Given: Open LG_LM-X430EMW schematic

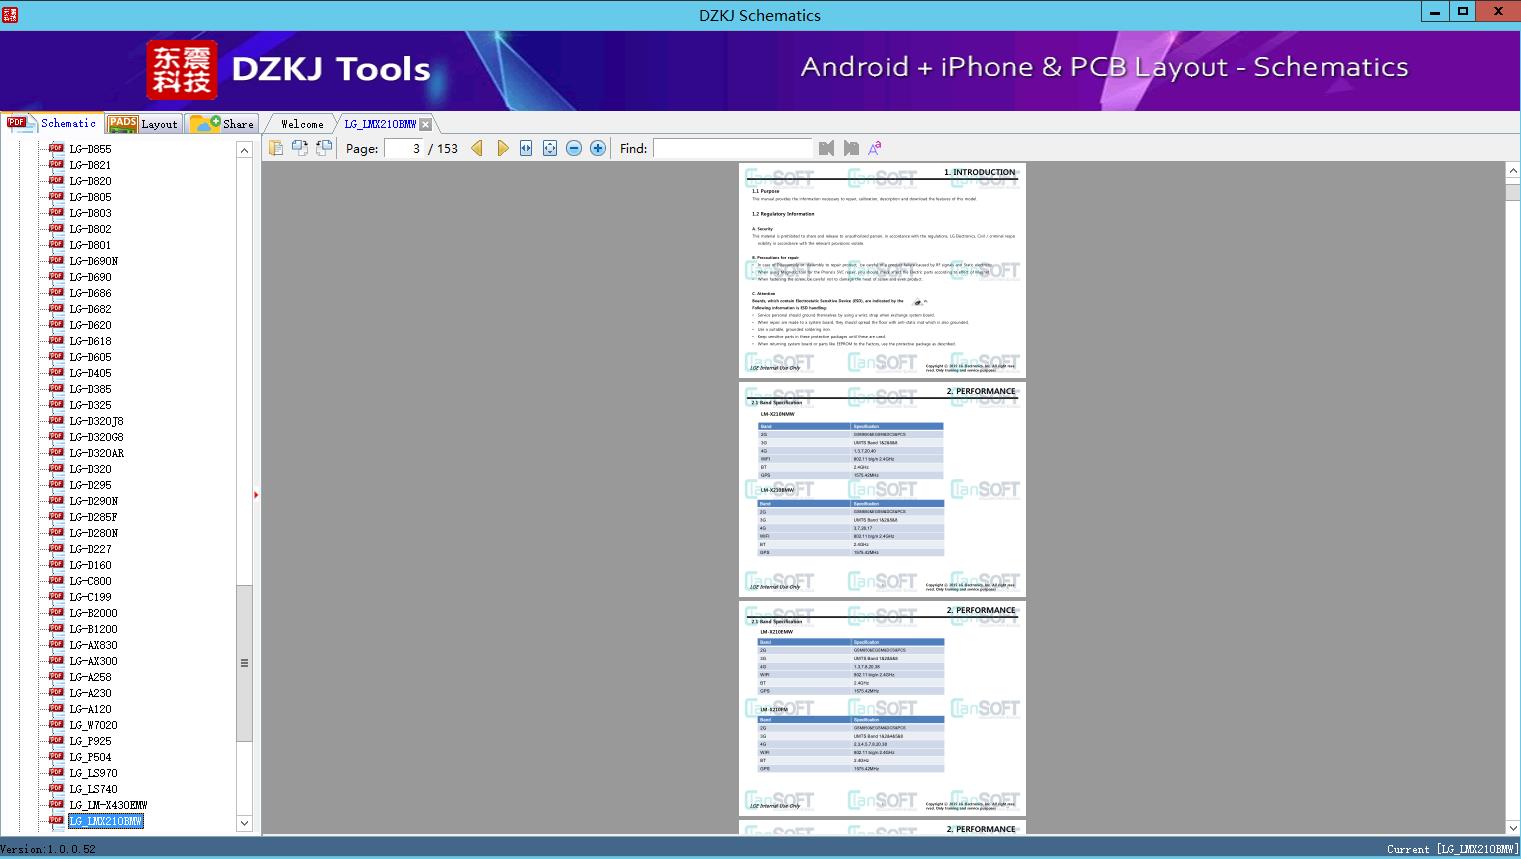Looking at the screenshot, I should click(108, 805).
